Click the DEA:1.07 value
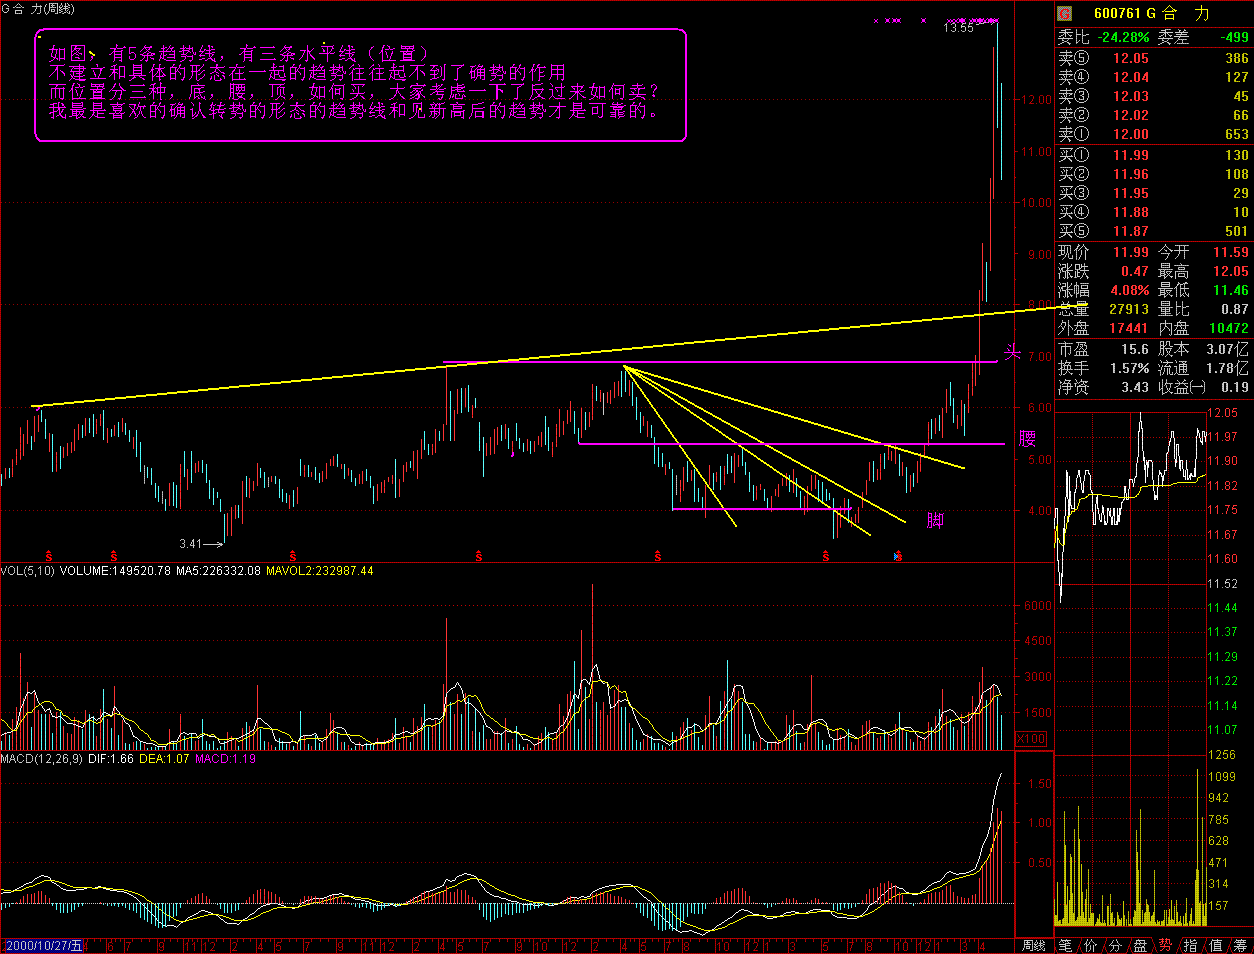1254x954 pixels. pos(164,759)
